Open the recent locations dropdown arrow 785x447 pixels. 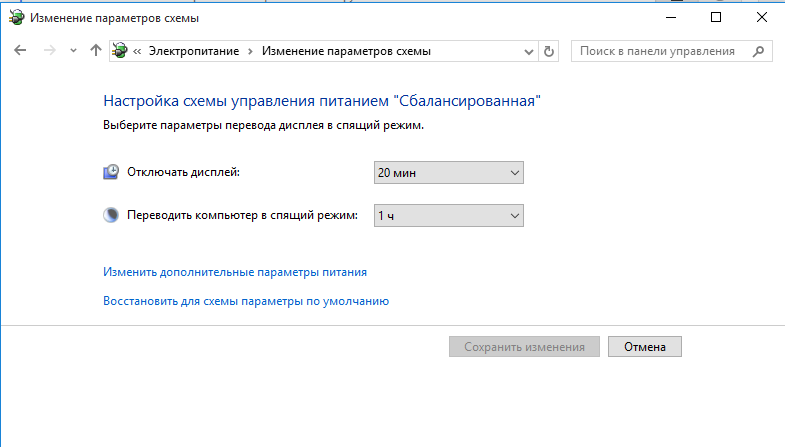point(73,51)
